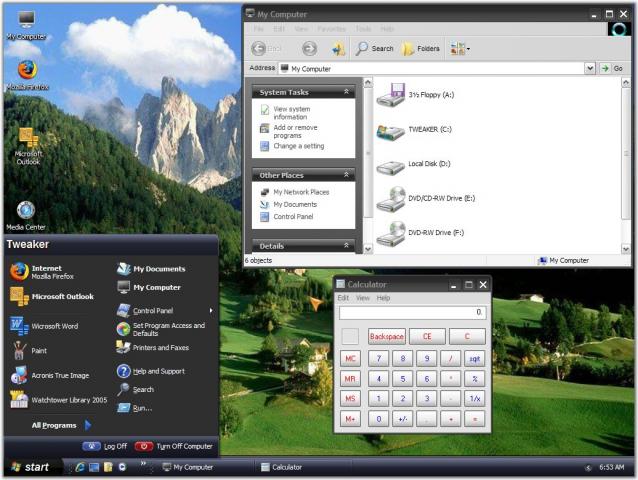The image size is (638, 480).
Task: Open Favorites menu in My Computer
Action: click(331, 29)
